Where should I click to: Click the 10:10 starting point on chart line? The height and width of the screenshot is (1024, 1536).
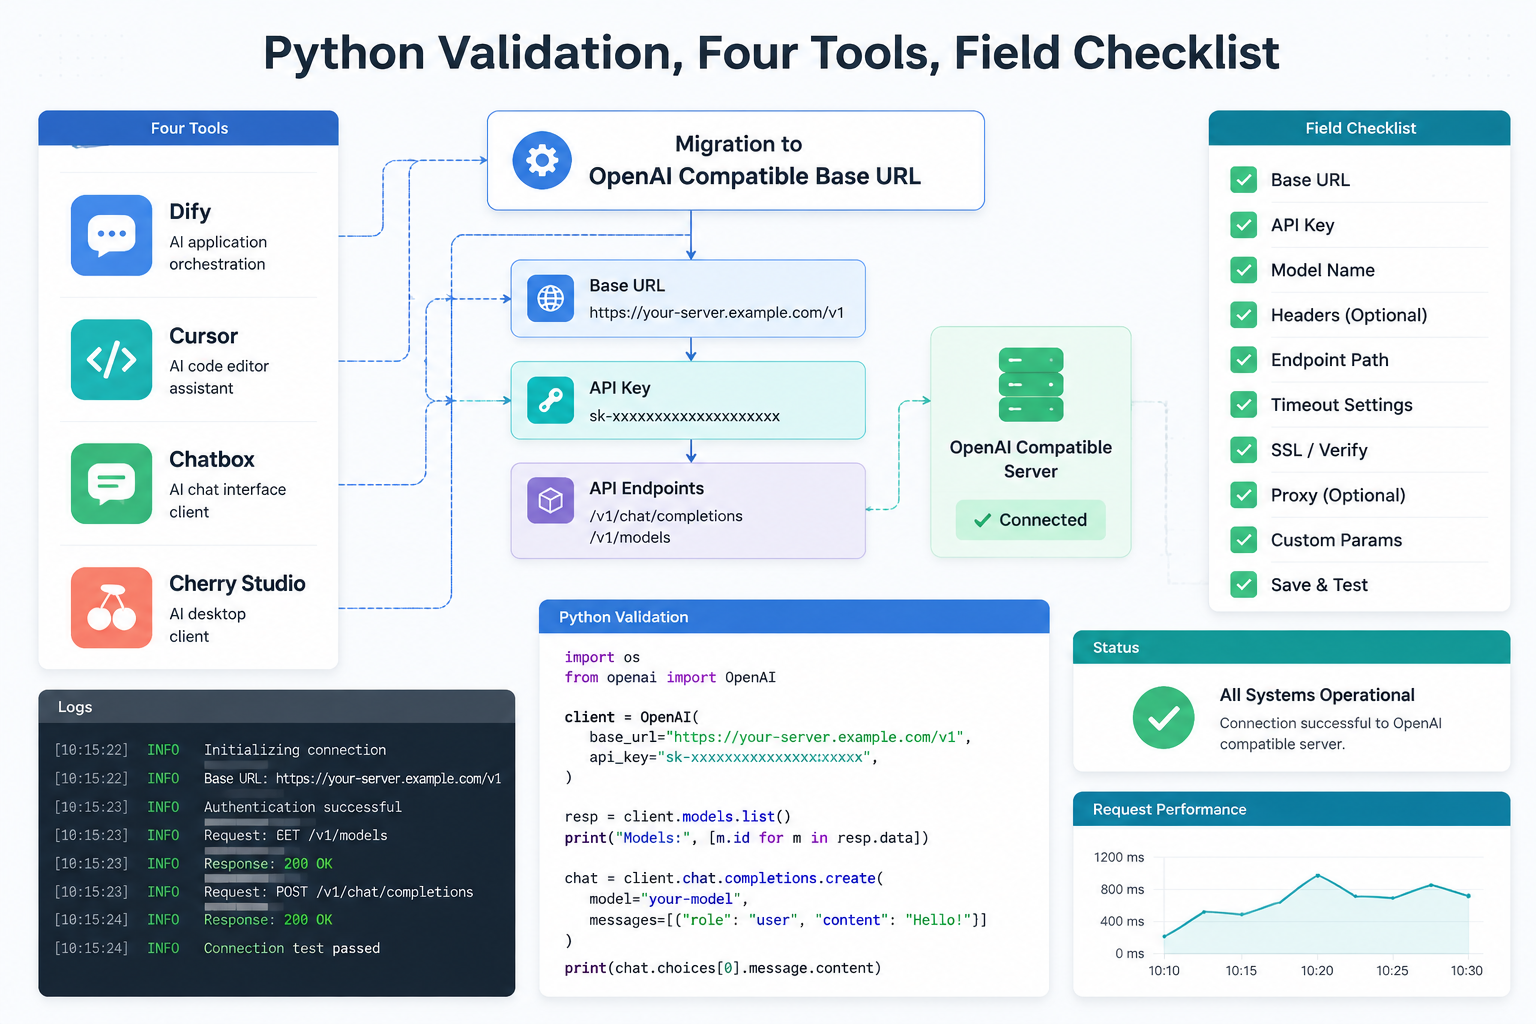click(1164, 936)
